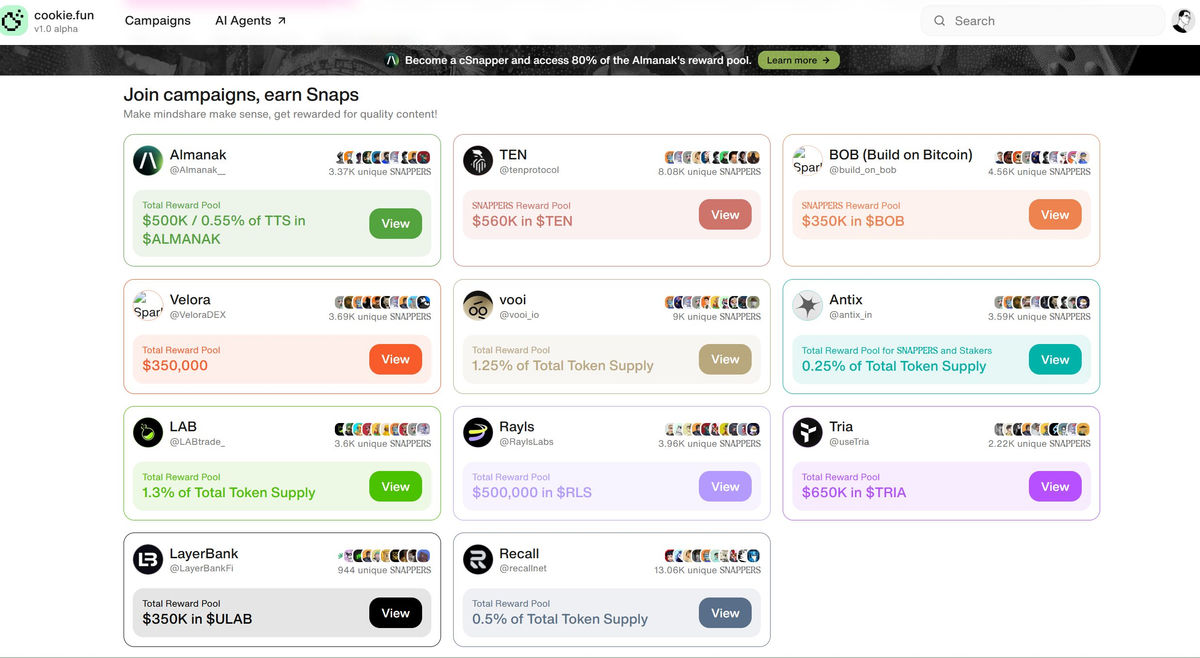The image size is (1200, 658).
Task: Click the search magnifier icon
Action: click(940, 21)
